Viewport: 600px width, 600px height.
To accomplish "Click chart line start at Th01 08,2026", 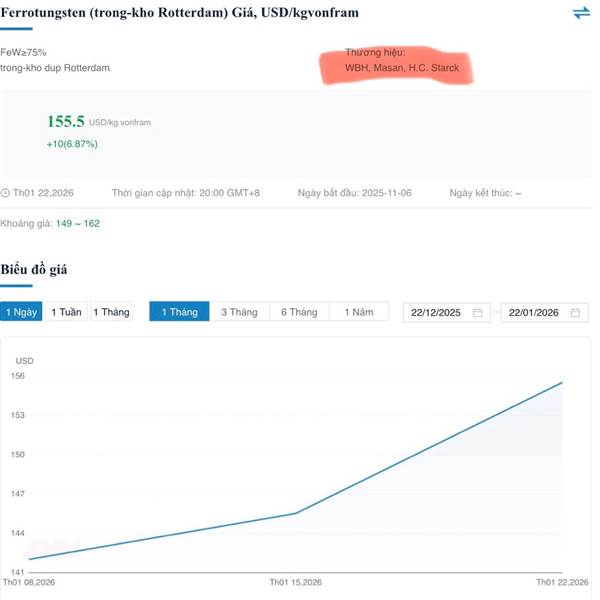I will (x=30, y=559).
